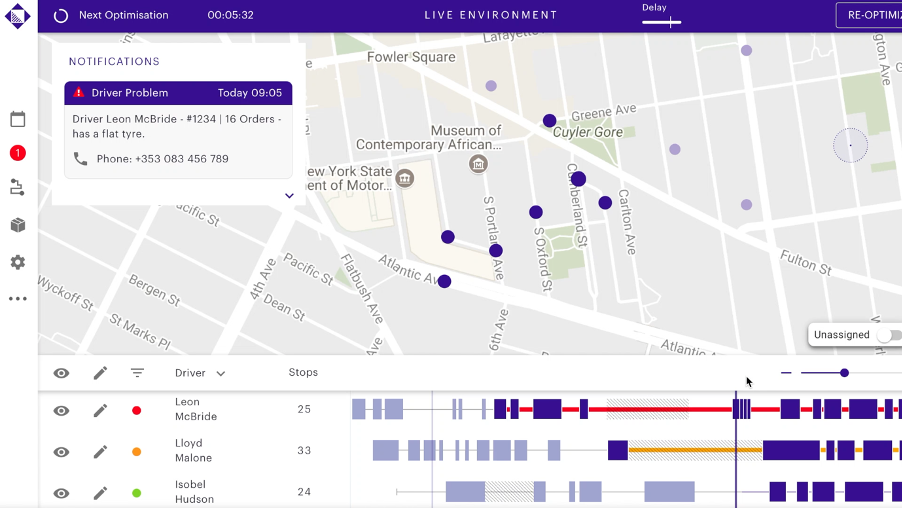The width and height of the screenshot is (902, 508).
Task: Click Leon McBride's stop count 25
Action: (304, 409)
